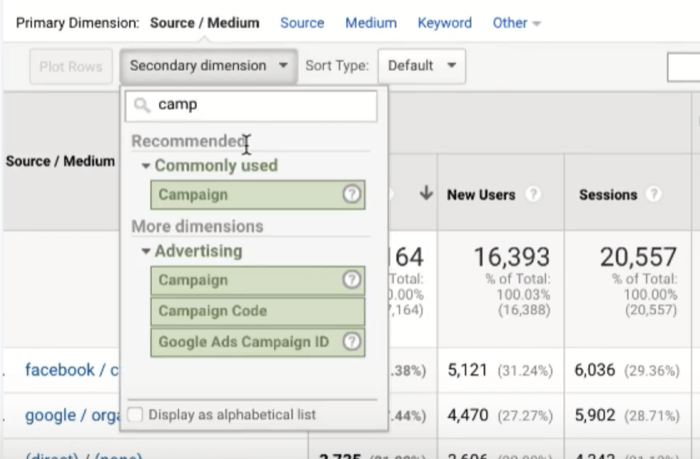
Task: Open the Other primary dimension dropdown
Action: 516,23
